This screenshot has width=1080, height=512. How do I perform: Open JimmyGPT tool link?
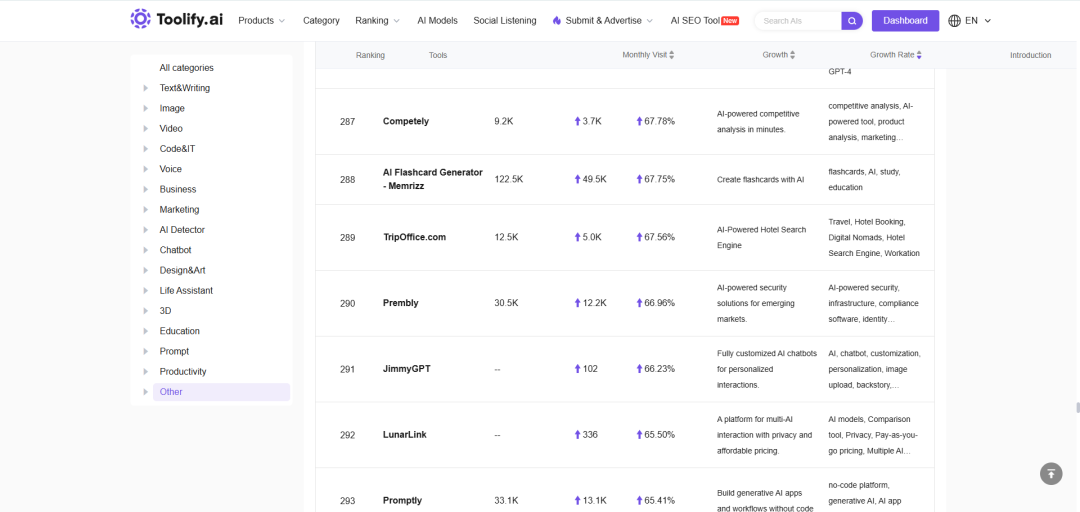click(x=406, y=369)
